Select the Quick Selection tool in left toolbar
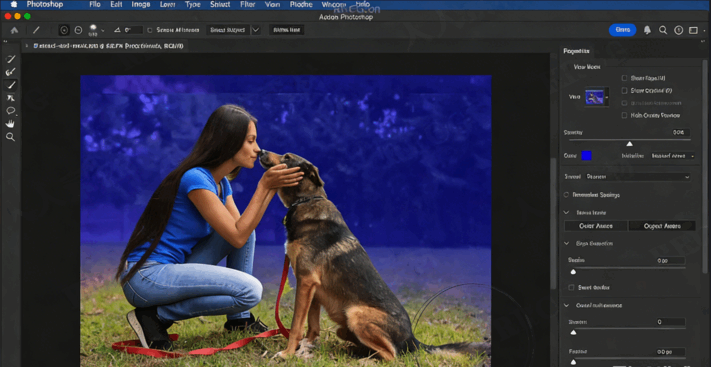The image size is (711, 367). [x=10, y=59]
